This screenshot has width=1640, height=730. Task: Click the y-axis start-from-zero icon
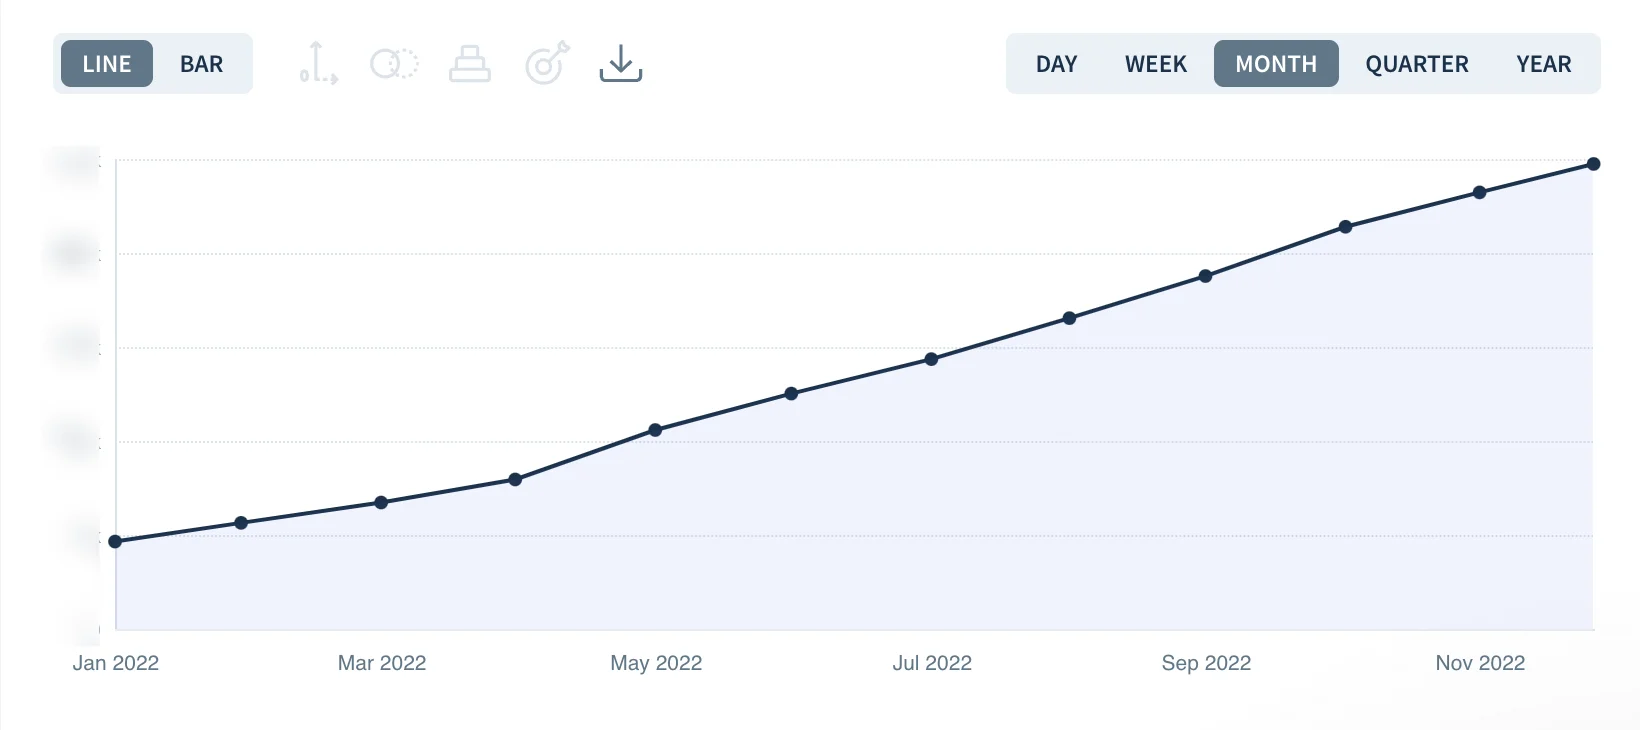click(318, 63)
